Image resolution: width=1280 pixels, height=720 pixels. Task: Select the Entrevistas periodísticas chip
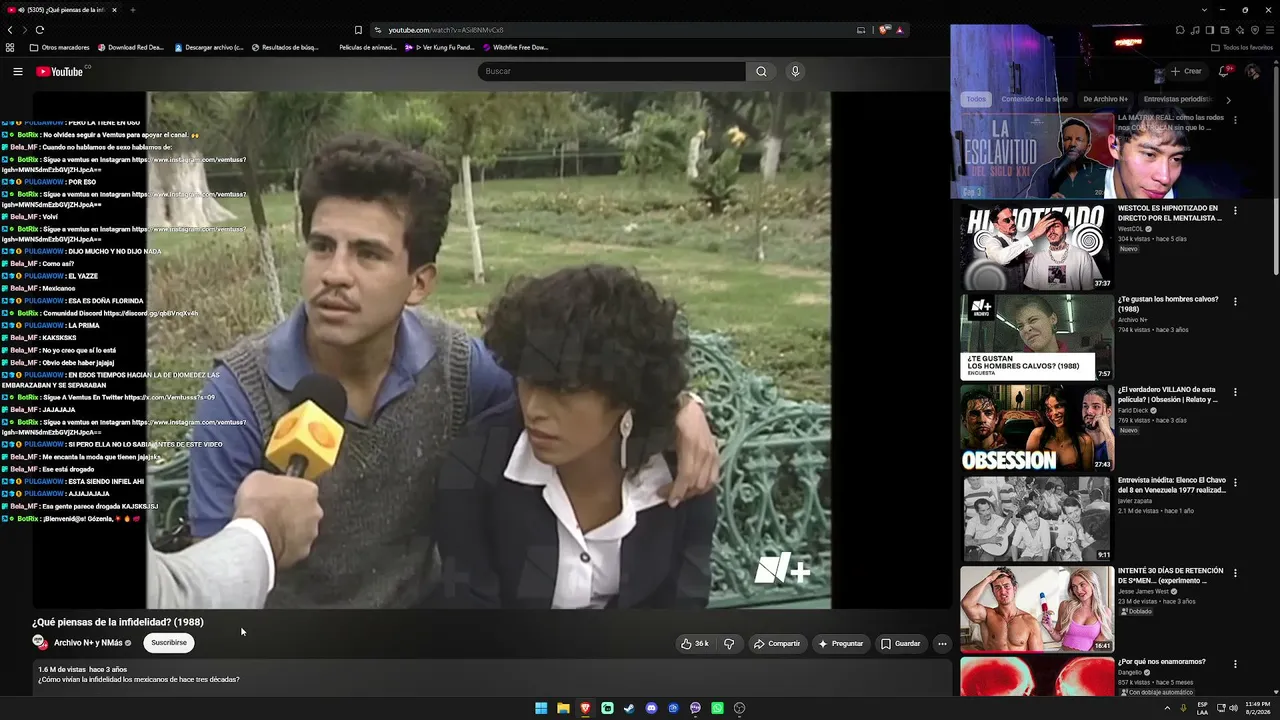[x=1178, y=99]
